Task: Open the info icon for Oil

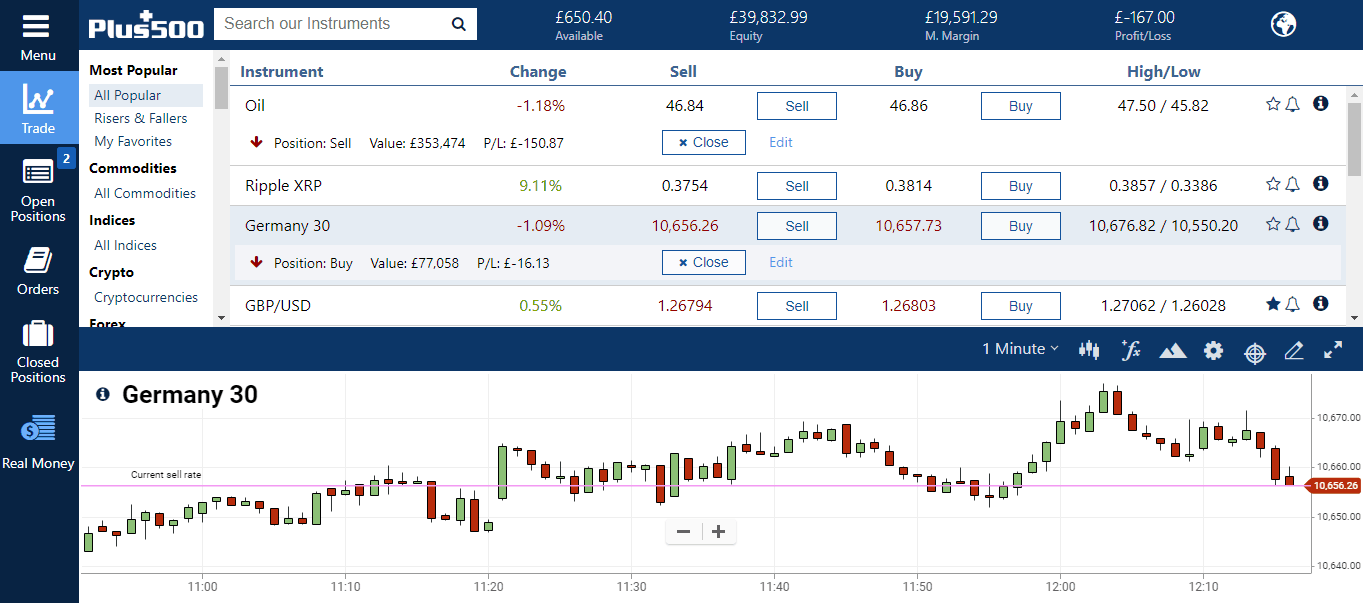Action: pyautogui.click(x=1320, y=103)
